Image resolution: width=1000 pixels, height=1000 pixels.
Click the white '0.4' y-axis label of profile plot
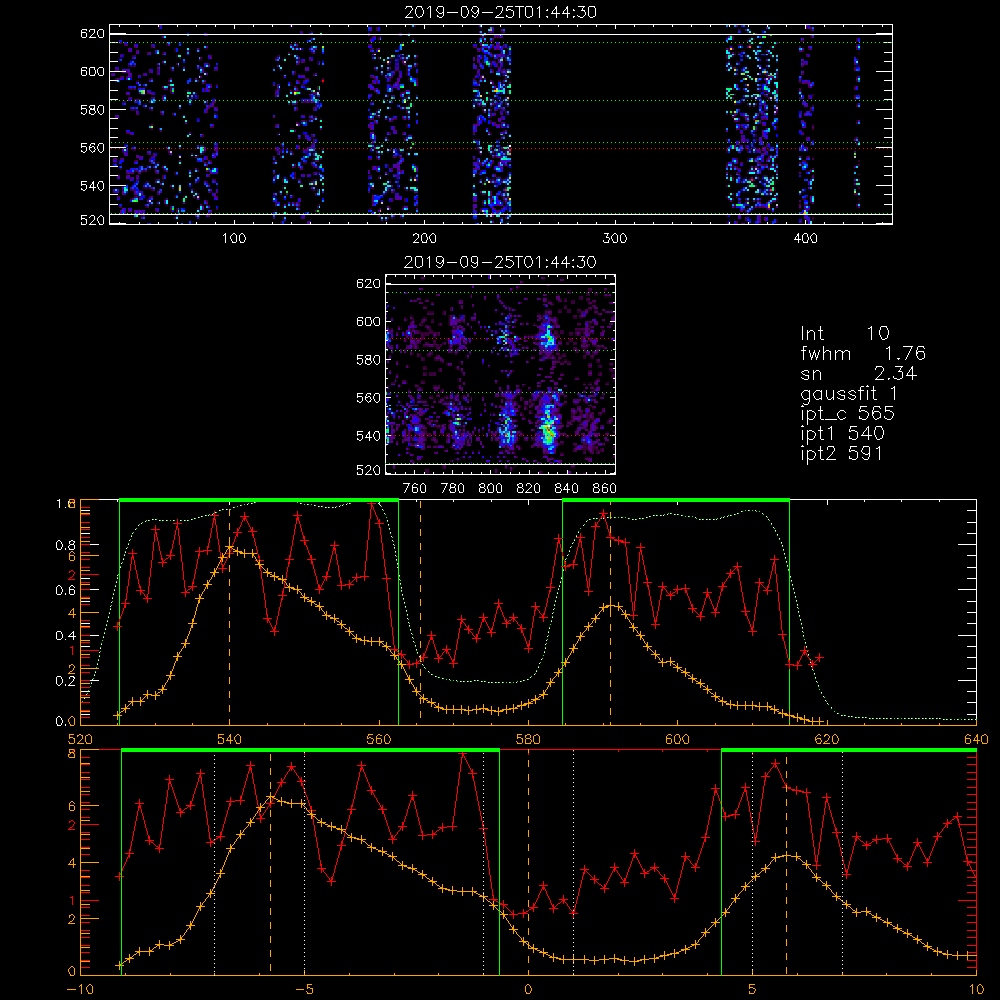pyautogui.click(x=67, y=636)
